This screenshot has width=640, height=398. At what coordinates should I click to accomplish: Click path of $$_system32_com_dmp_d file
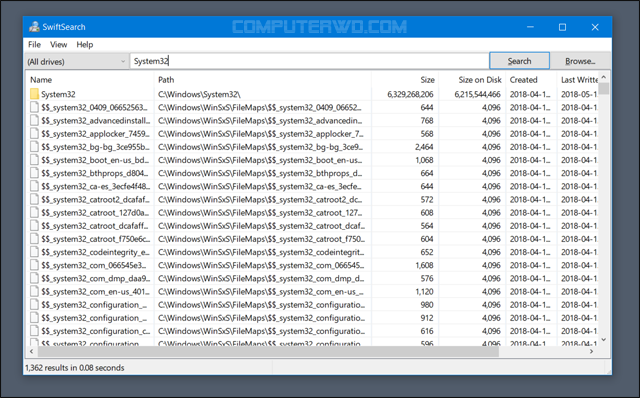260,278
